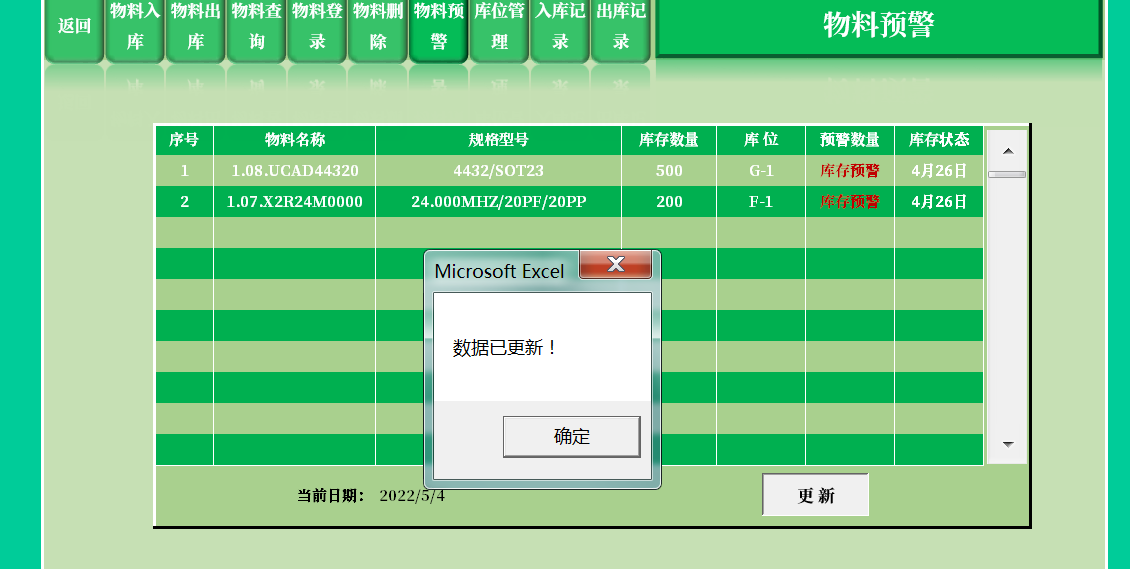The width and height of the screenshot is (1130, 569).
Task: Click the spec cell 4432/SOT23
Action: tap(499, 171)
